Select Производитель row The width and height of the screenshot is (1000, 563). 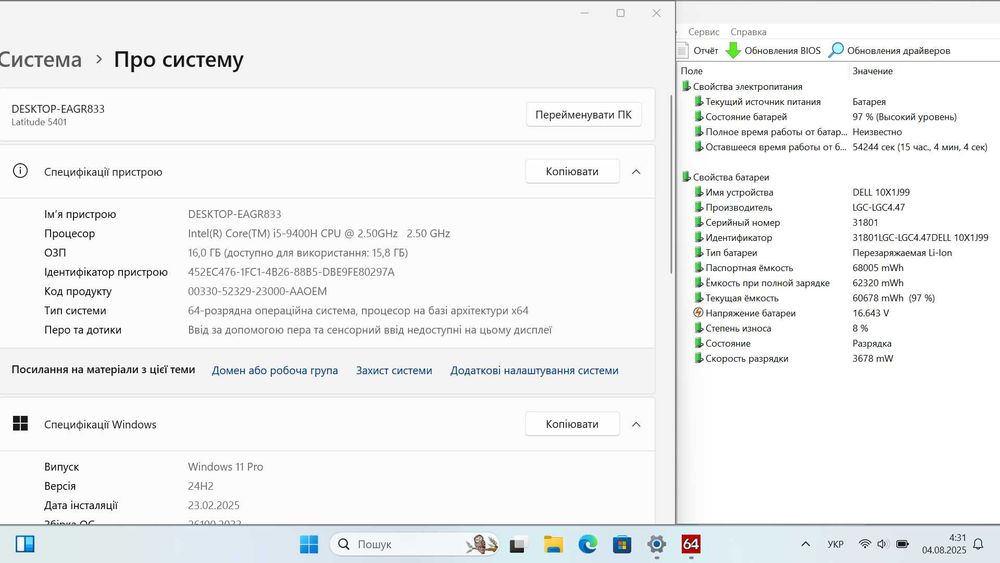click(x=841, y=208)
